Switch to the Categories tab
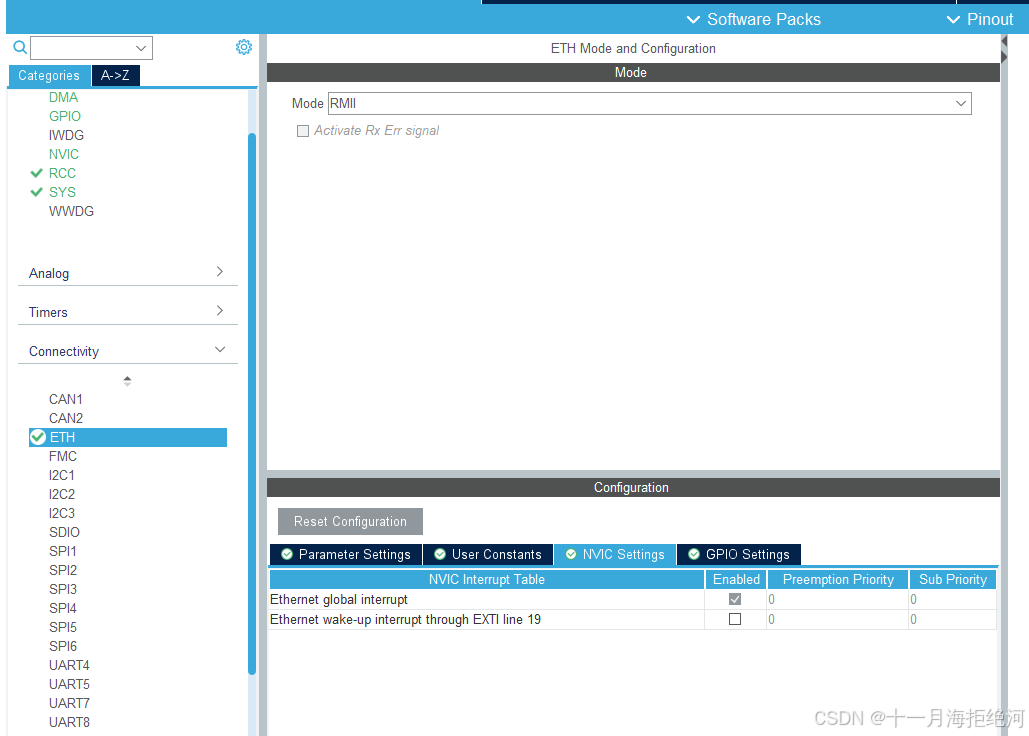The height and width of the screenshot is (736, 1029). (49, 75)
